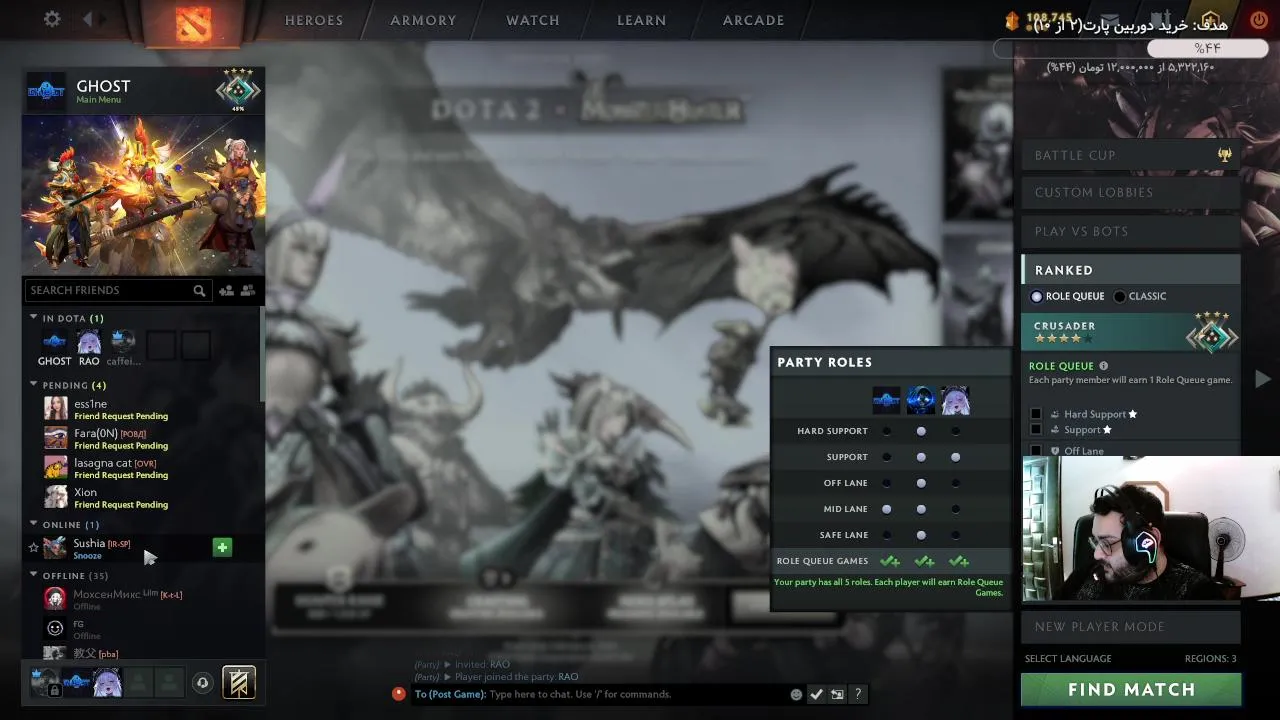The height and width of the screenshot is (720, 1280).
Task: Expand Play vs Bots section
Action: coord(1131,231)
